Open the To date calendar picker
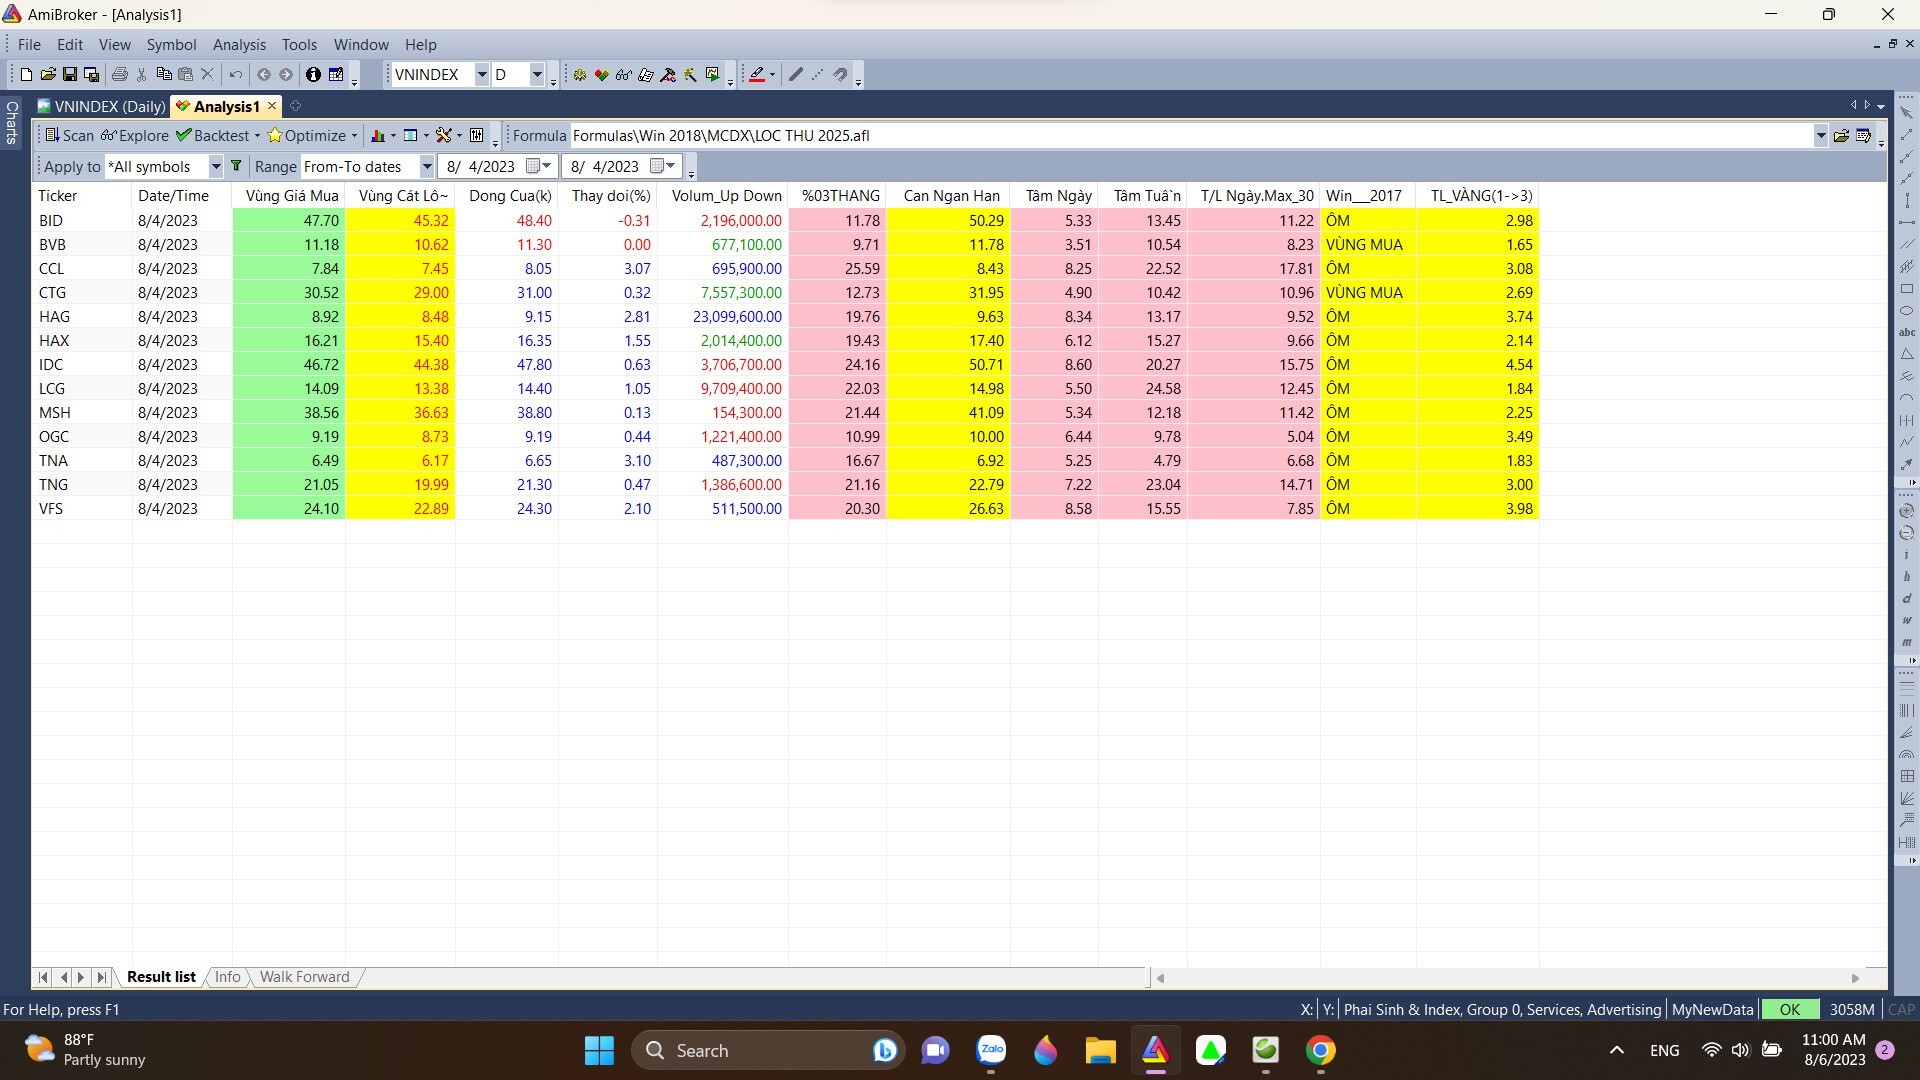1920x1080 pixels. click(x=663, y=166)
